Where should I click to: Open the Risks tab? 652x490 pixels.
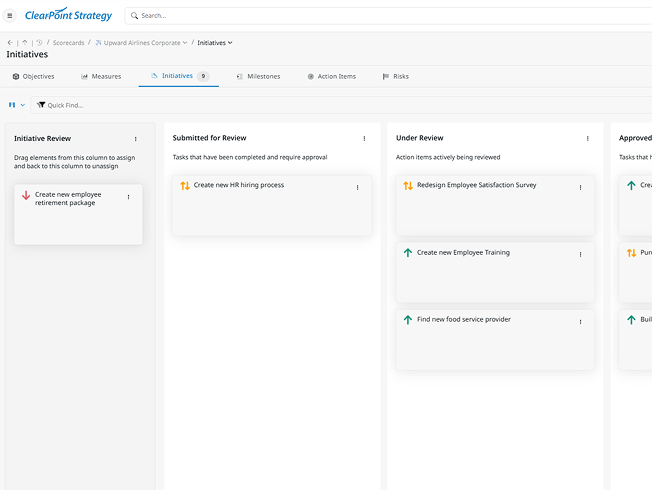[395, 77]
